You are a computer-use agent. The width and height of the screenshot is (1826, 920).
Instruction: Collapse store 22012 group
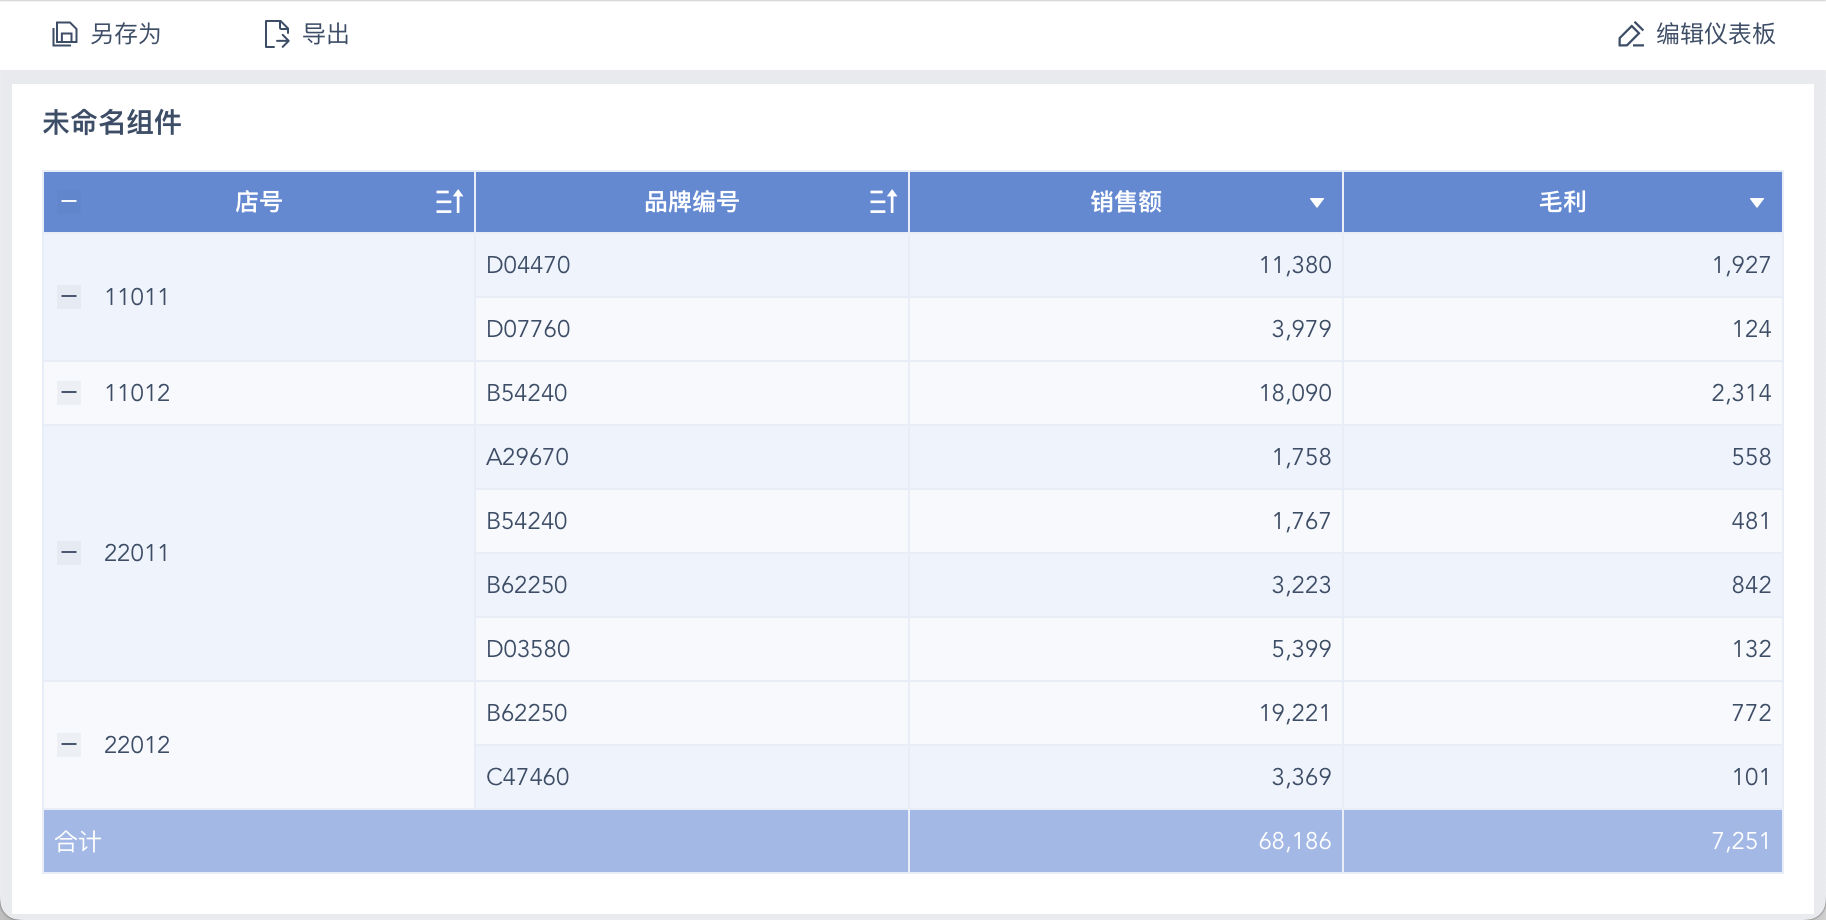pos(69,744)
